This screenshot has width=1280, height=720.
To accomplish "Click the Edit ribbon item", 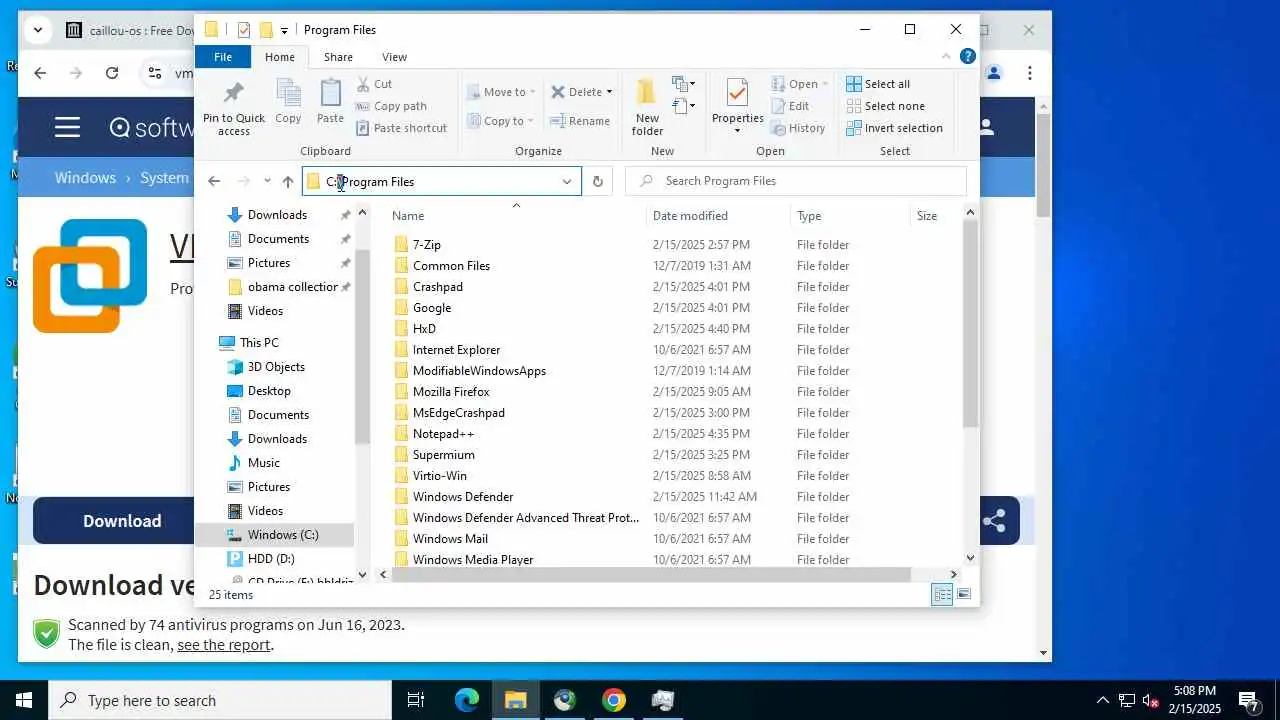I will point(790,106).
